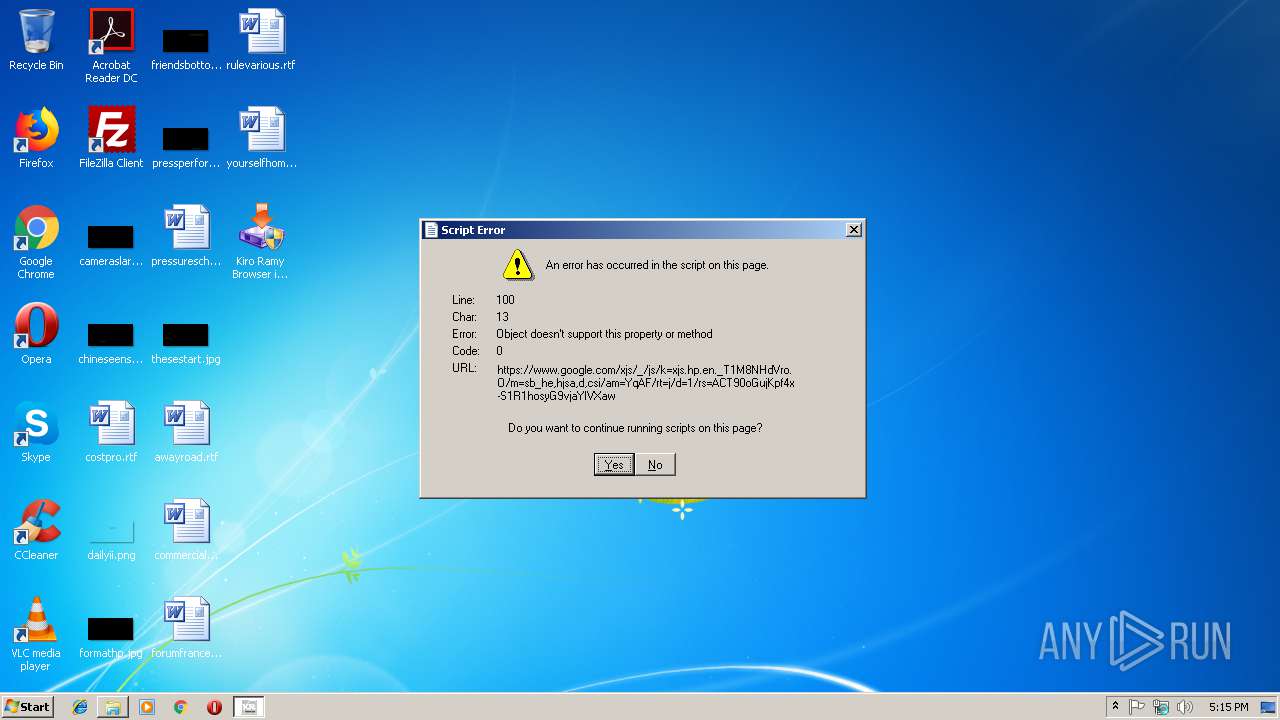The width and height of the screenshot is (1280, 720).
Task: Select costpro.rtf document icon
Action: click(111, 433)
